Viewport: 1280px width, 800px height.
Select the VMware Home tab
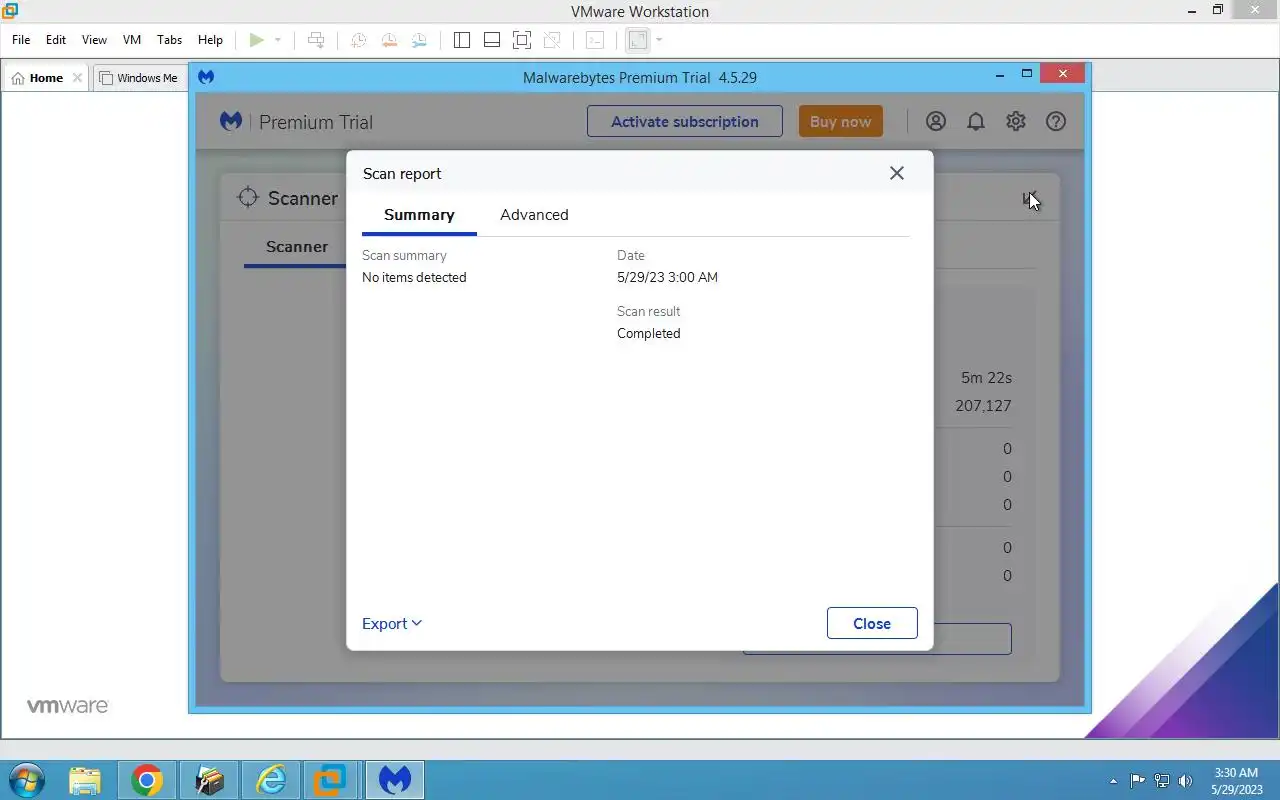point(46,78)
